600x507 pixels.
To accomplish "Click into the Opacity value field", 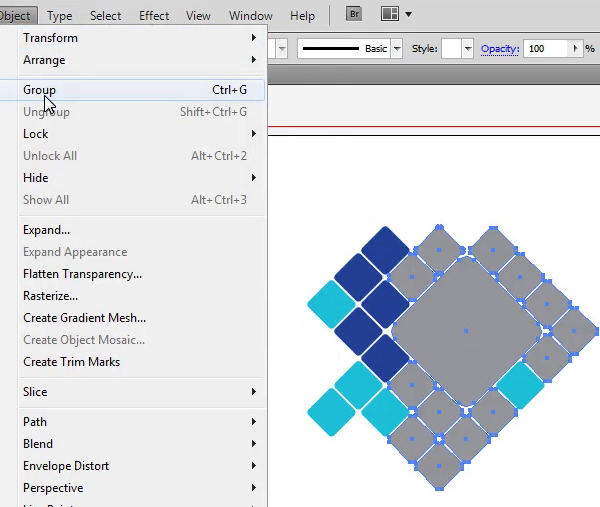I will tap(544, 49).
